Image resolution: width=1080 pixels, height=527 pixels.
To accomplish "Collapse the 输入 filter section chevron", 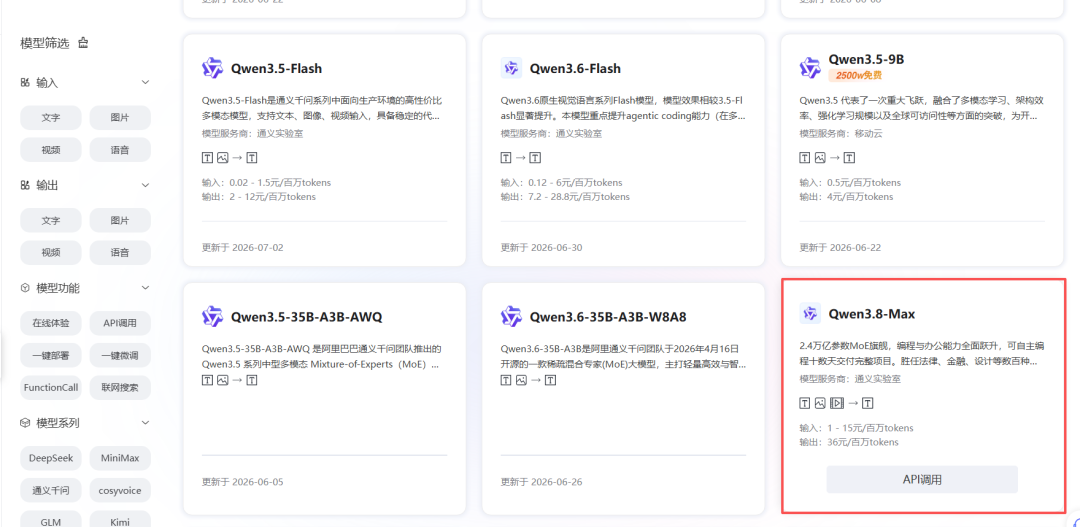I will 145,83.
